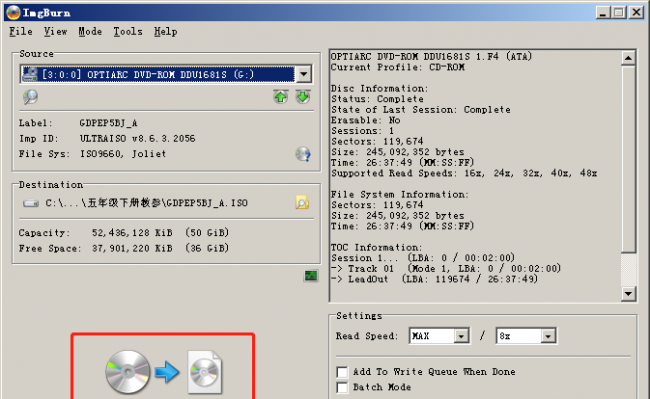Click the info panel scroll down arrow
This screenshot has width=650, height=399.
coord(628,294)
